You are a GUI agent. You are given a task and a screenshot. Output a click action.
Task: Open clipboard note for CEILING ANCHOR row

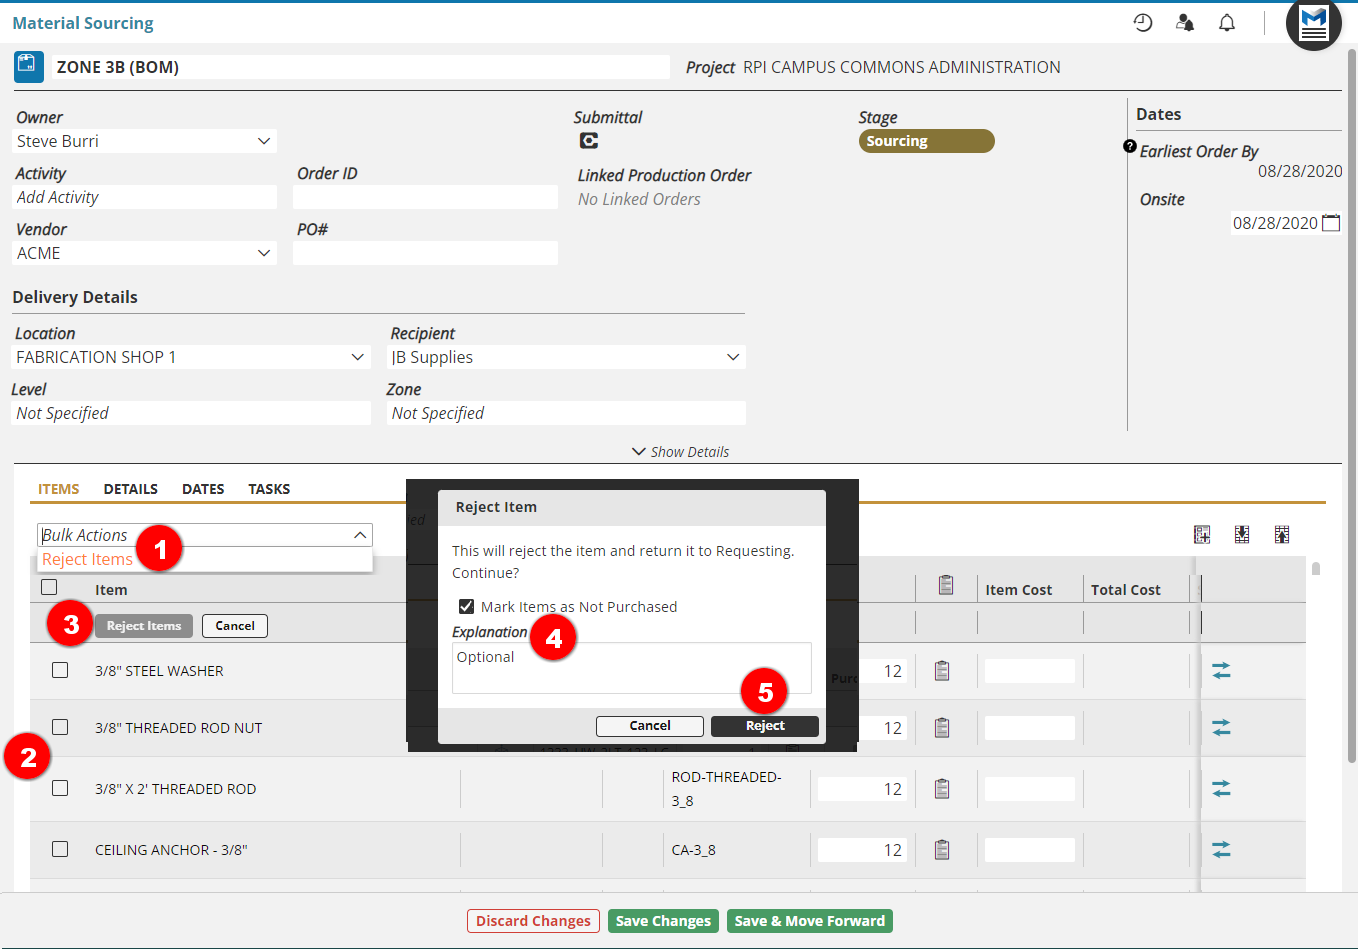tap(942, 850)
